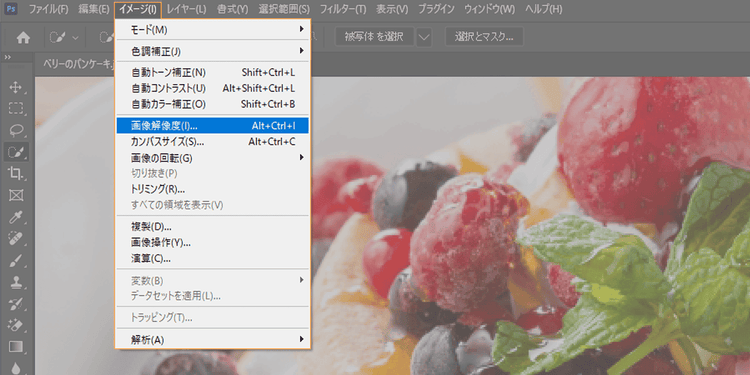
Task: Select the Blur tool droplet icon
Action: [x=16, y=367]
